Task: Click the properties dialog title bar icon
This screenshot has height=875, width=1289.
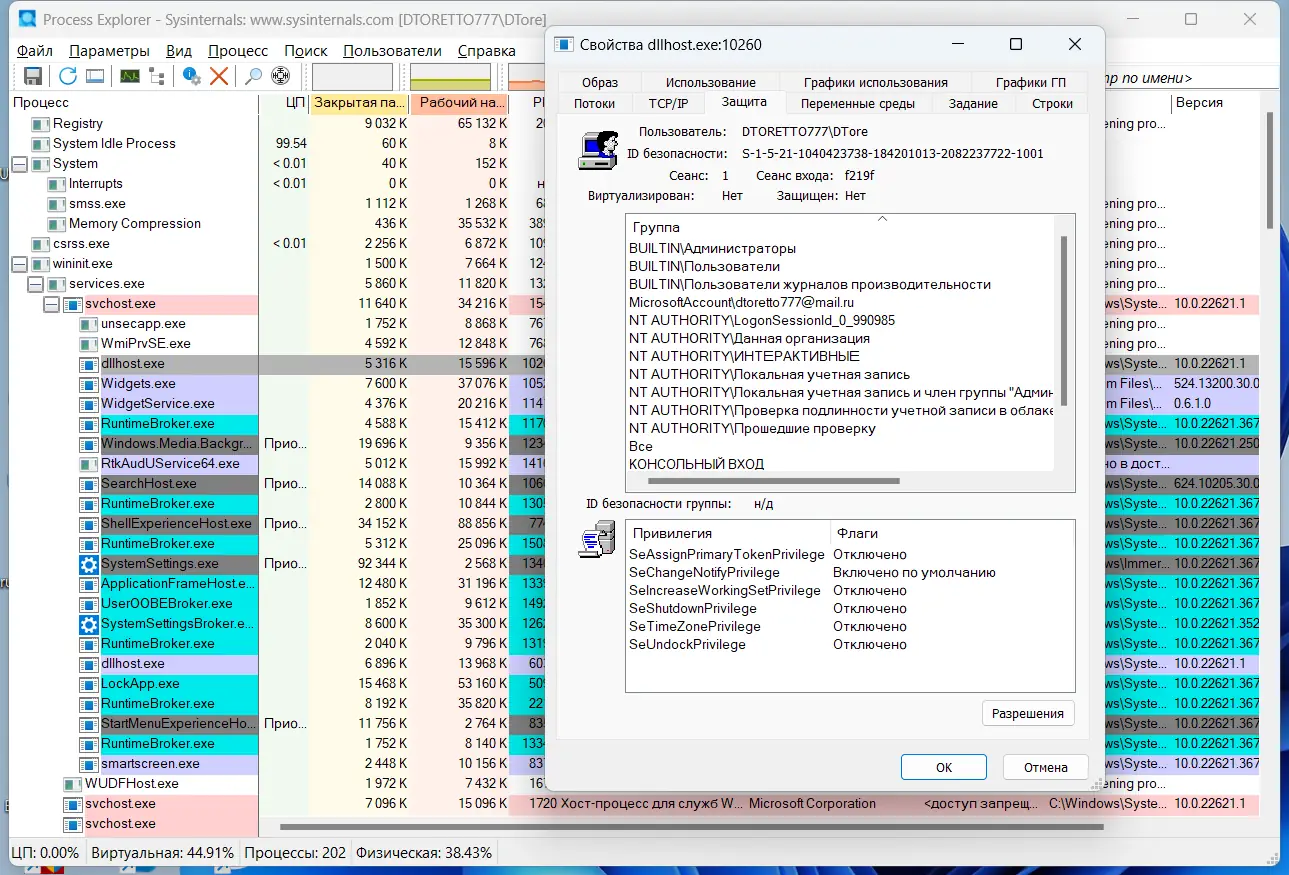Action: (564, 44)
